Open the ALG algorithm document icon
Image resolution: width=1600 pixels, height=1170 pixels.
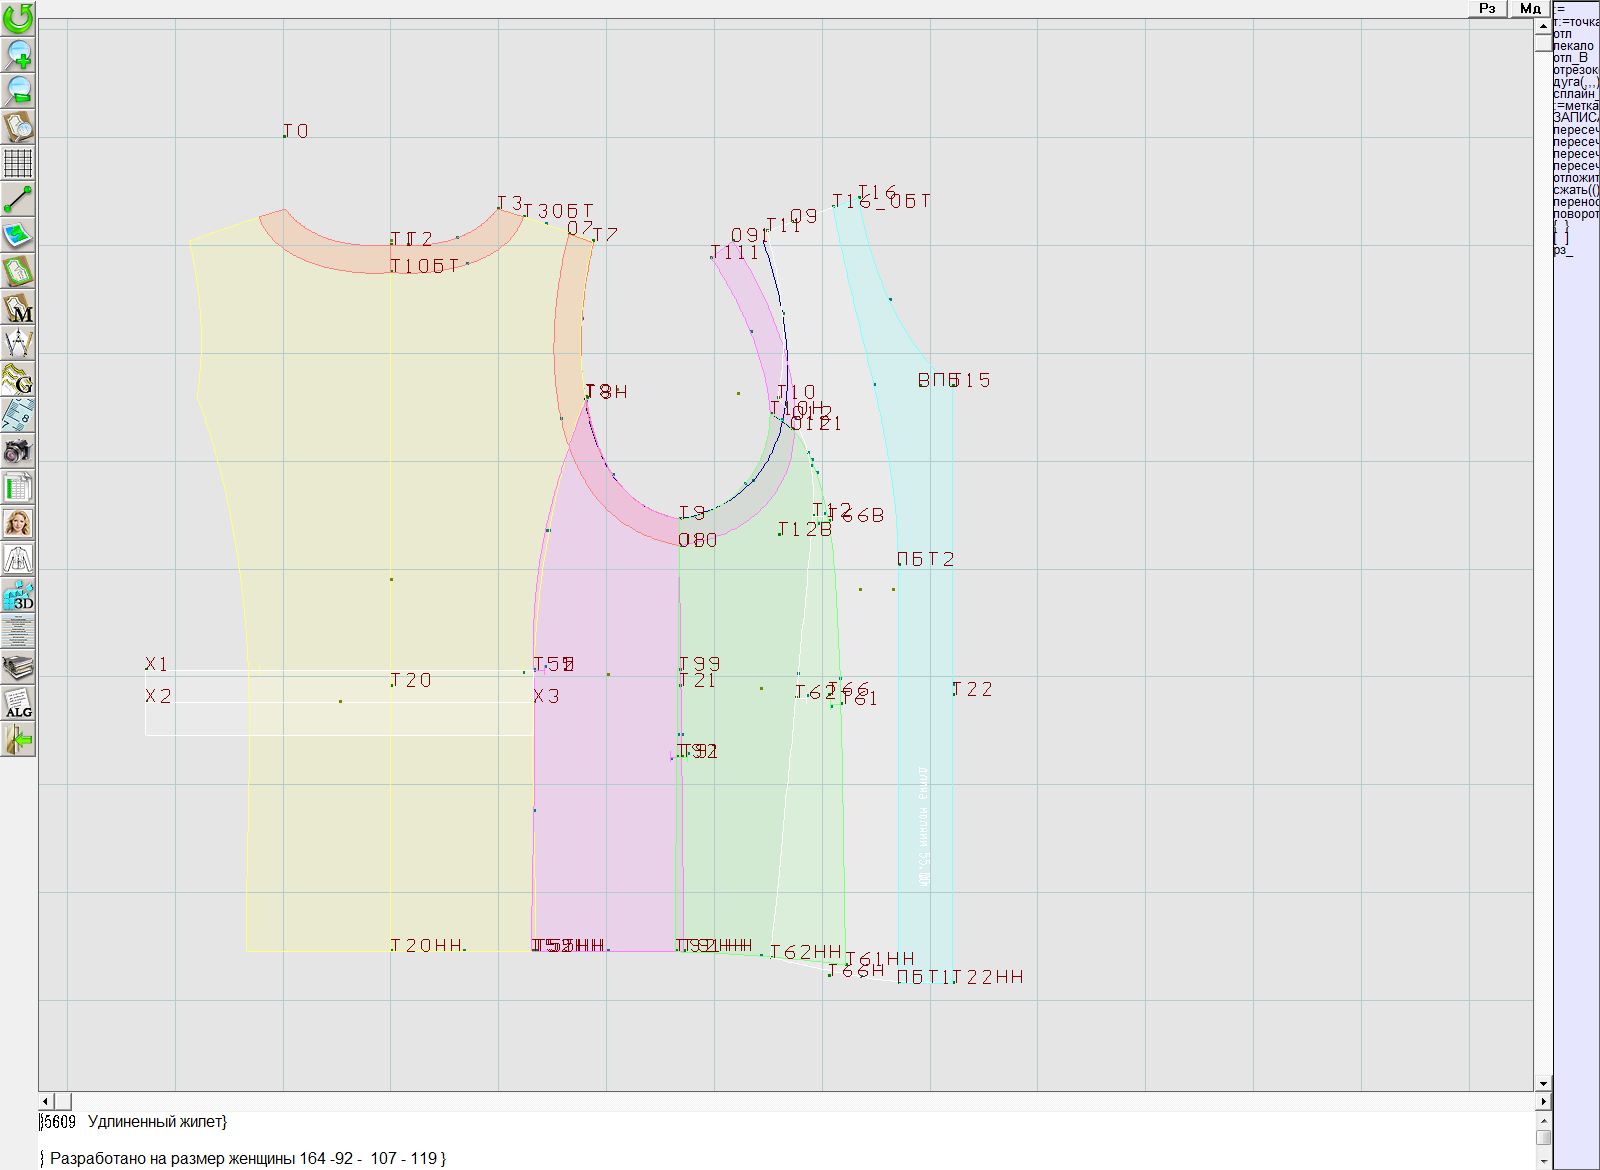tap(18, 703)
